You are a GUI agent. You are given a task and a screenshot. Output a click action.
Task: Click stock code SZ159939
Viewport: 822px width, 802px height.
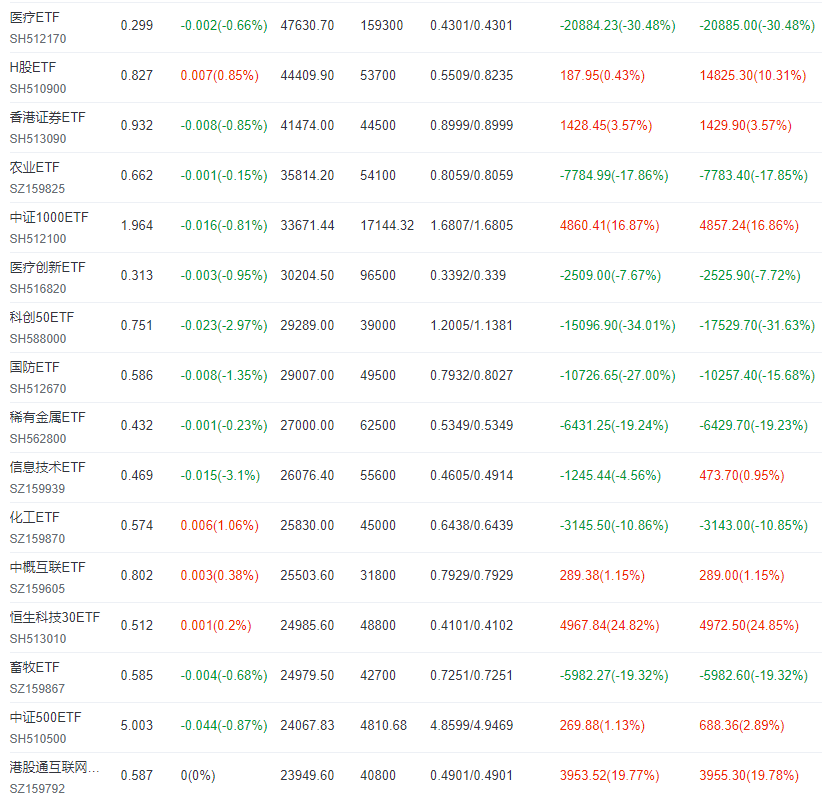pyautogui.click(x=37, y=489)
